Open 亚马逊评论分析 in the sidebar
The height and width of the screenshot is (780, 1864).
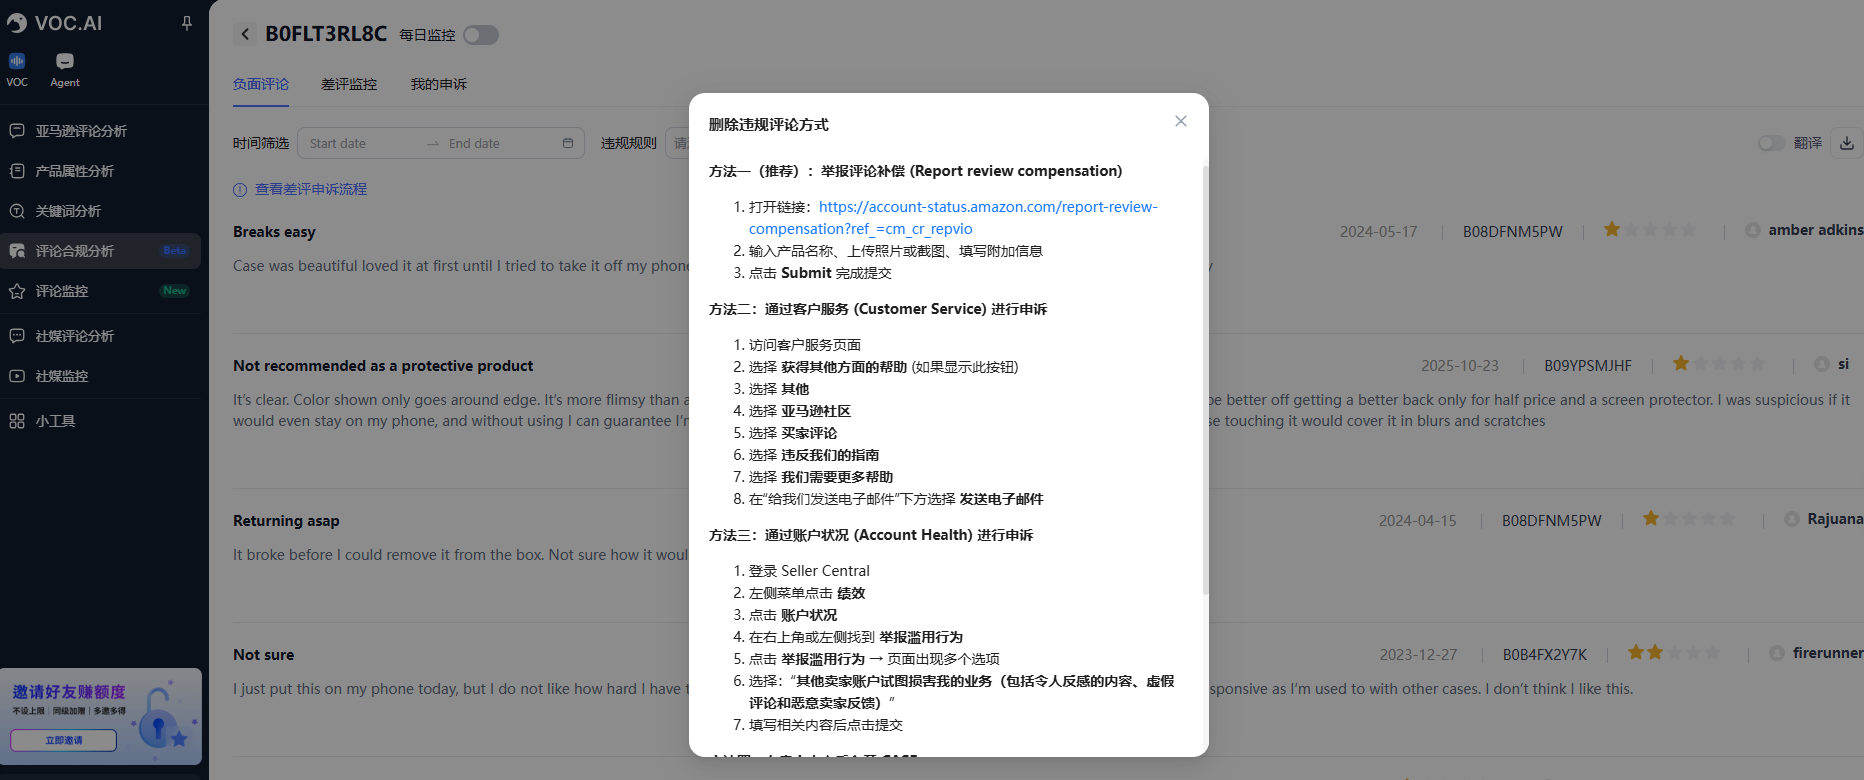point(81,131)
